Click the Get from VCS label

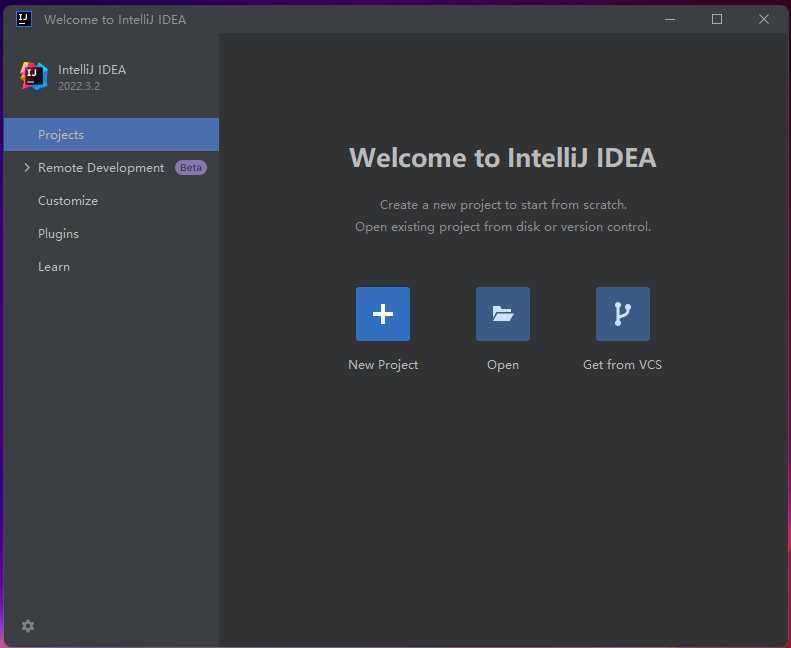tap(623, 365)
